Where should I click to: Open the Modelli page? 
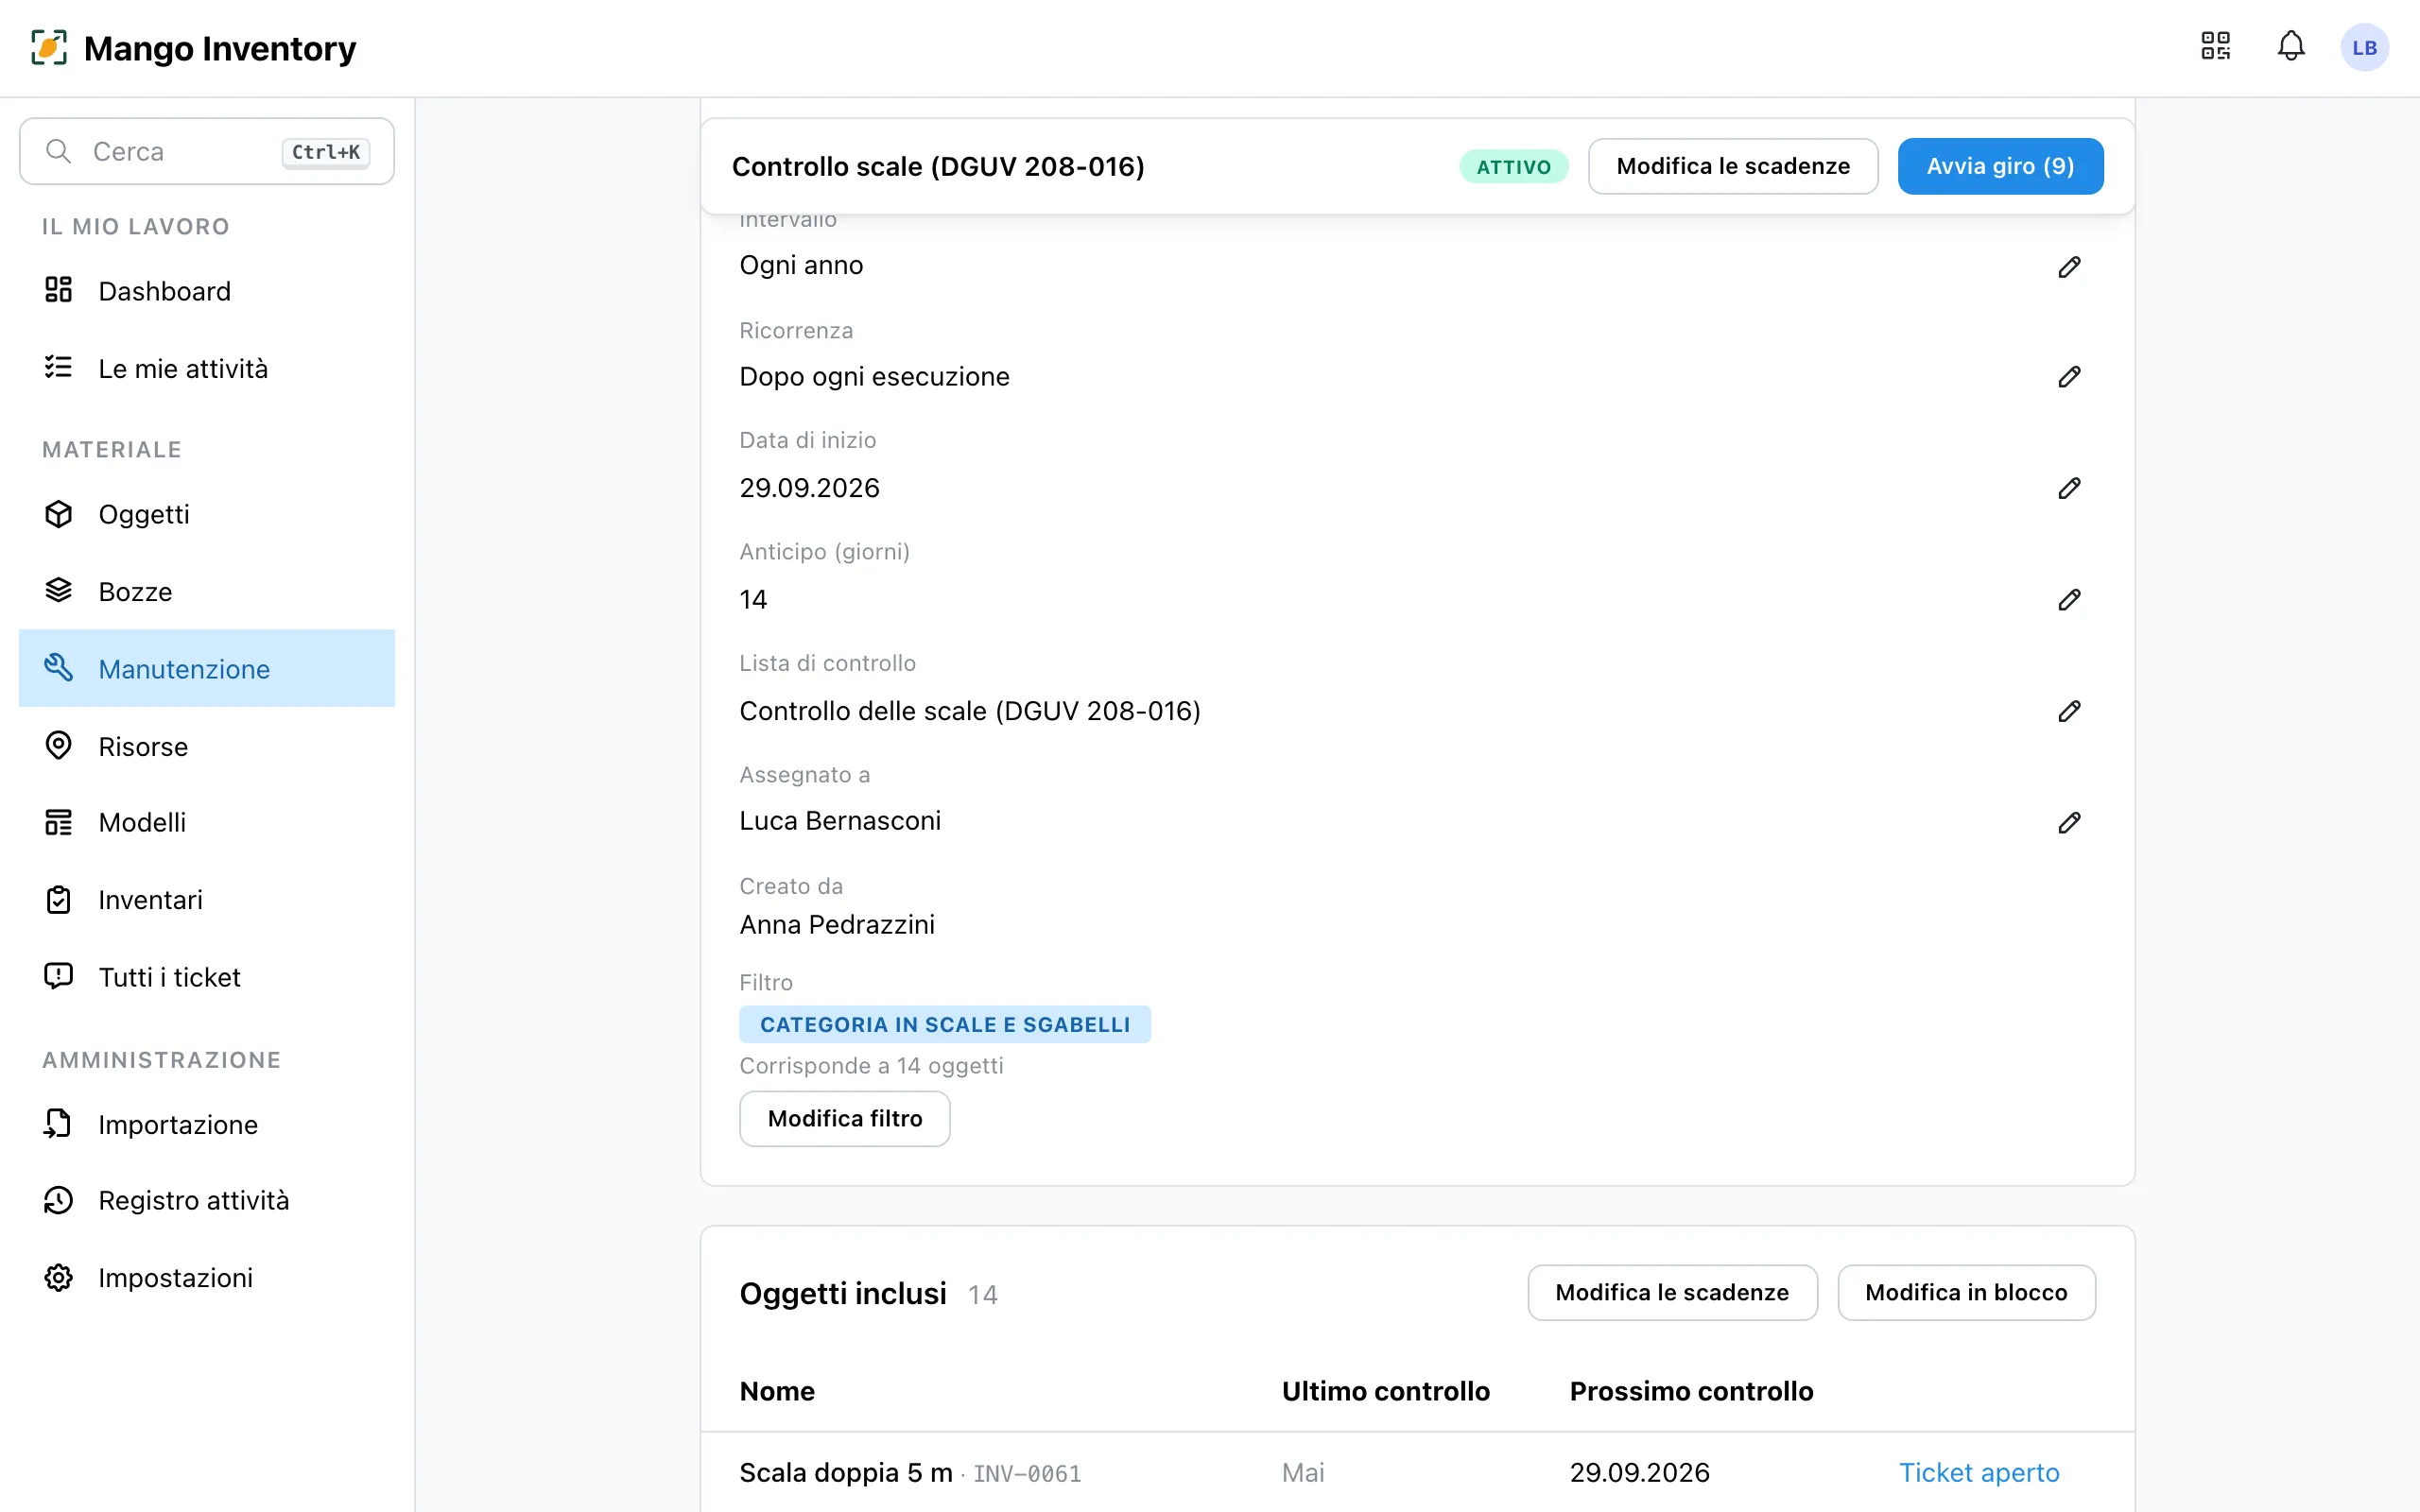(x=207, y=822)
